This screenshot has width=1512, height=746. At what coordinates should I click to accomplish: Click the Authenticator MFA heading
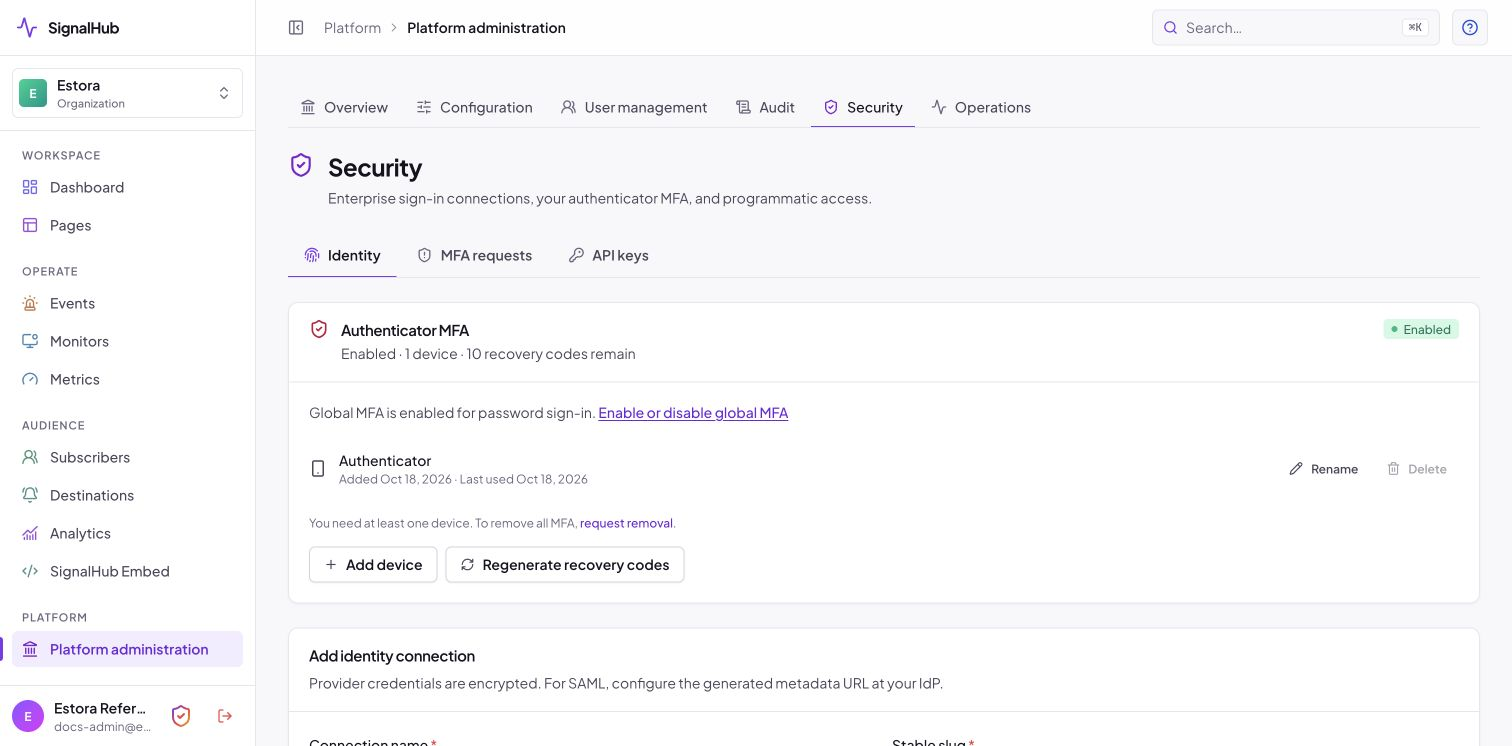405,330
